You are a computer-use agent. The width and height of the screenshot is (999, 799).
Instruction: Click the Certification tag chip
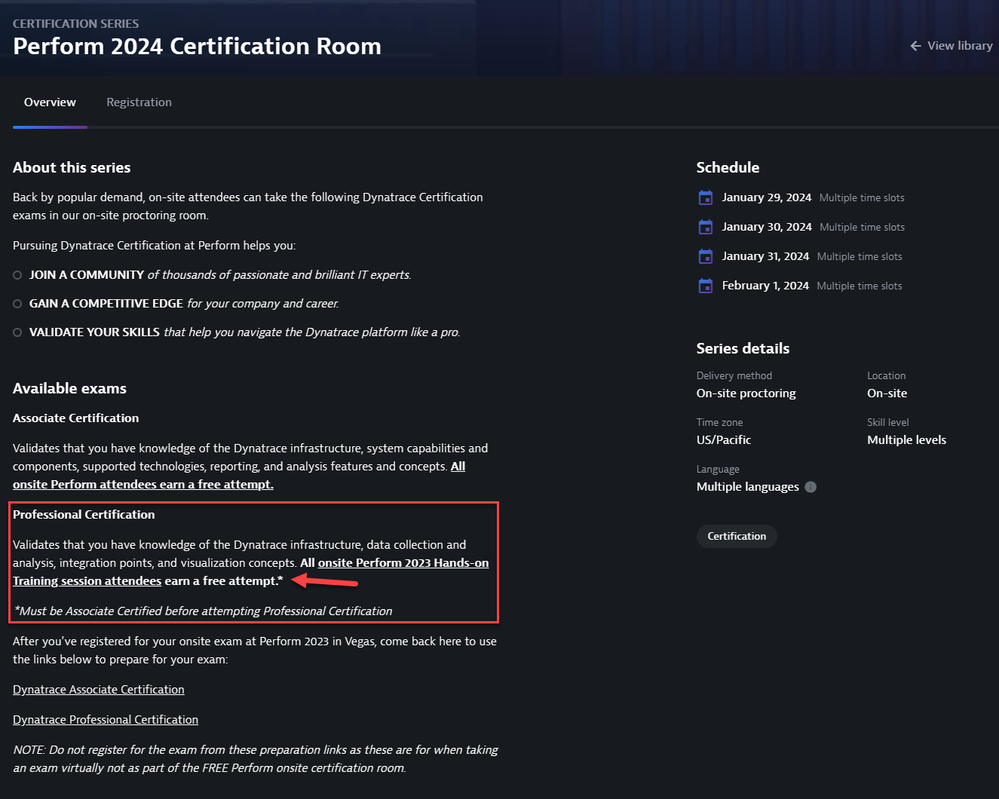pyautogui.click(x=736, y=536)
